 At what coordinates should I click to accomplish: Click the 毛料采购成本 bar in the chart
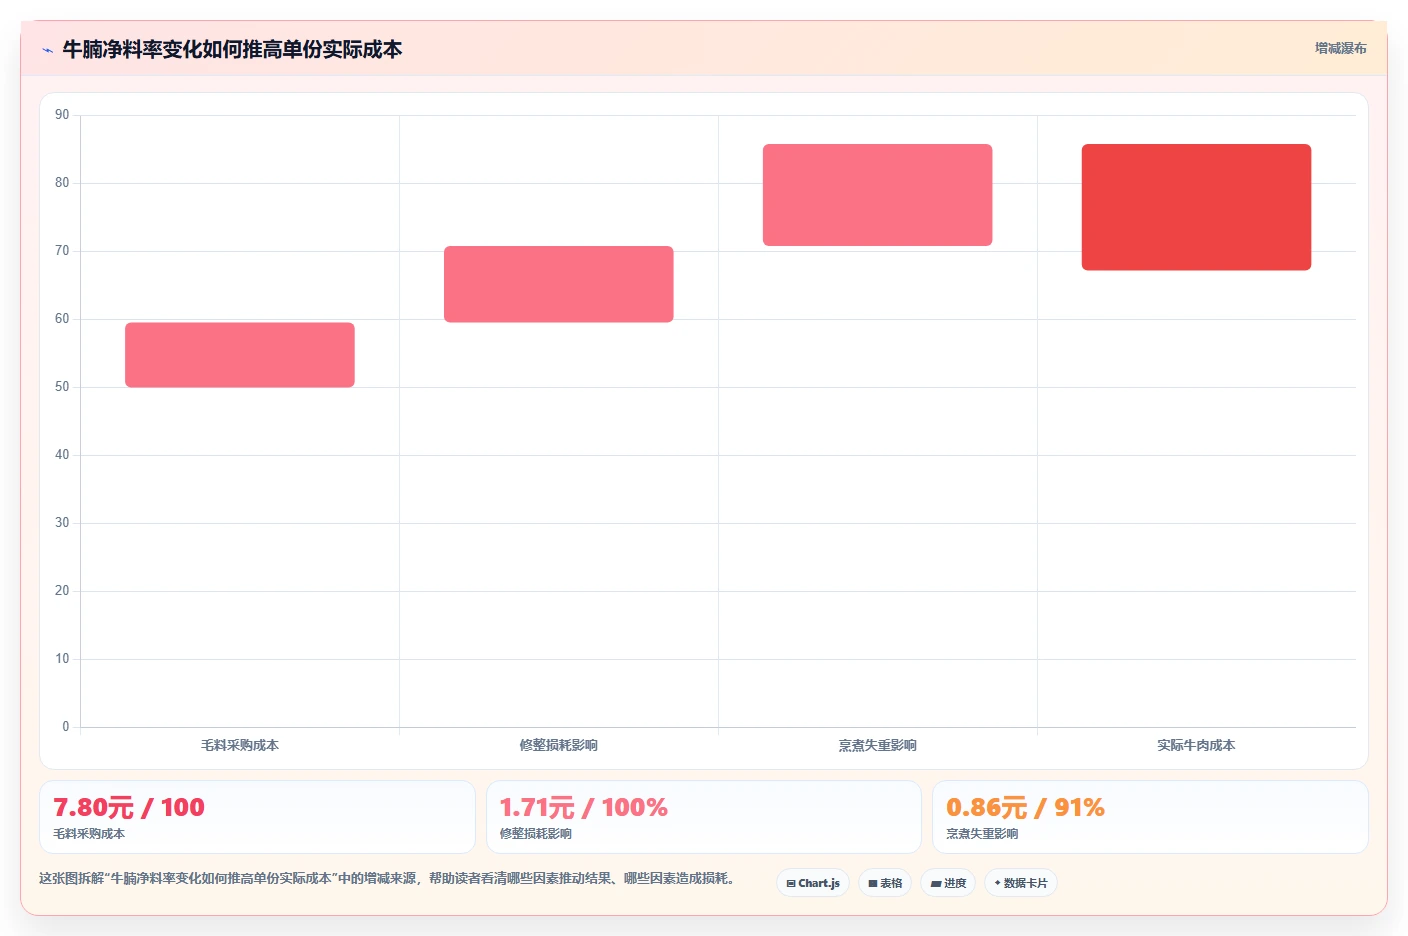tap(240, 355)
